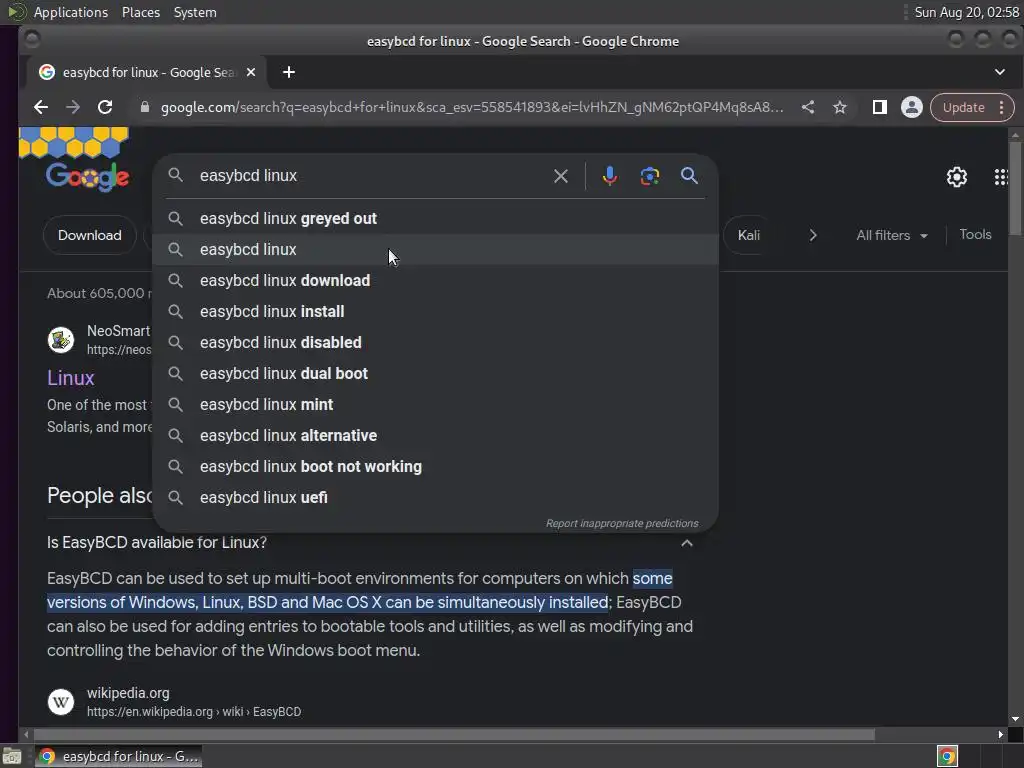Share this page from the address bar
Screen dimensions: 1024x768
pos(808,107)
